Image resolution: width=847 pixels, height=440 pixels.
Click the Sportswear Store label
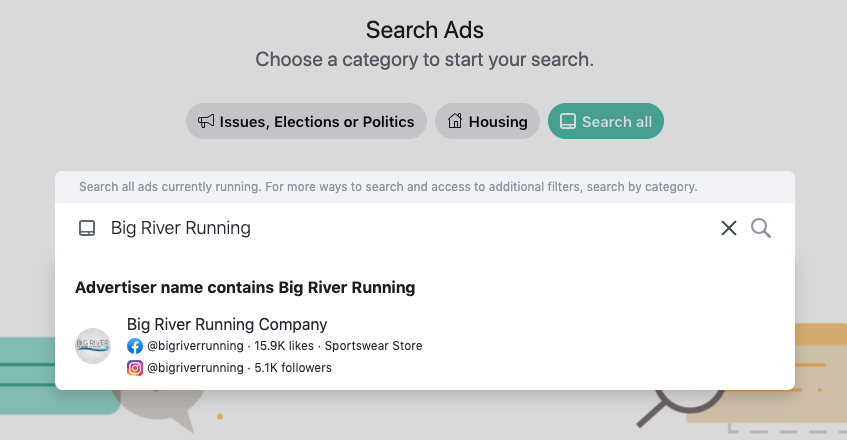point(373,346)
